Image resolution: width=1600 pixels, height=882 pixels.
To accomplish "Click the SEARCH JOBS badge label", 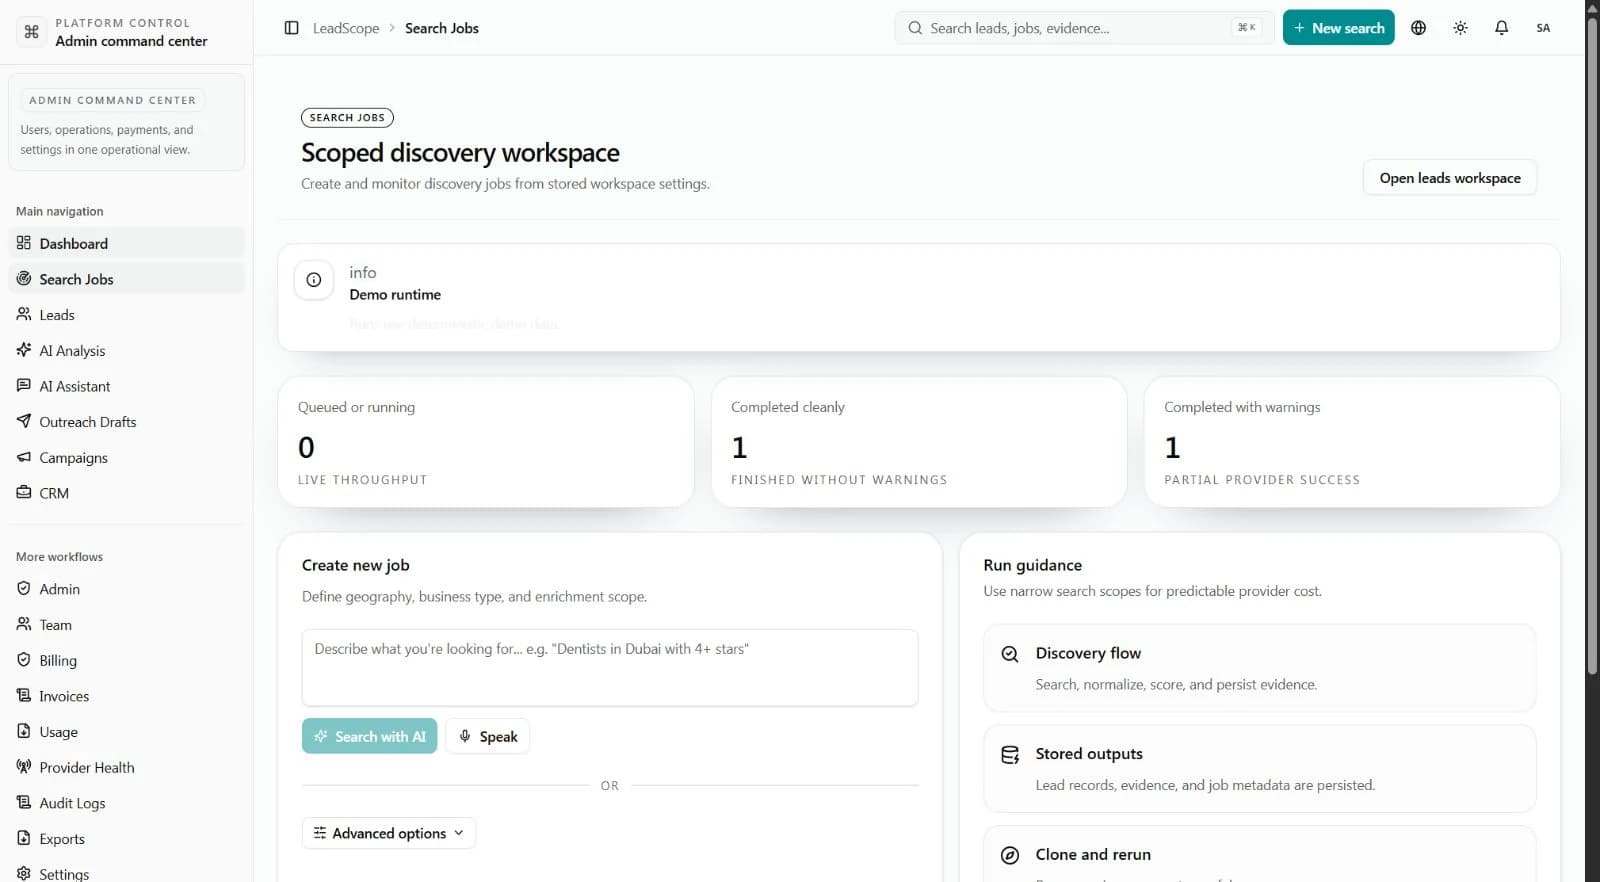I will pos(347,118).
